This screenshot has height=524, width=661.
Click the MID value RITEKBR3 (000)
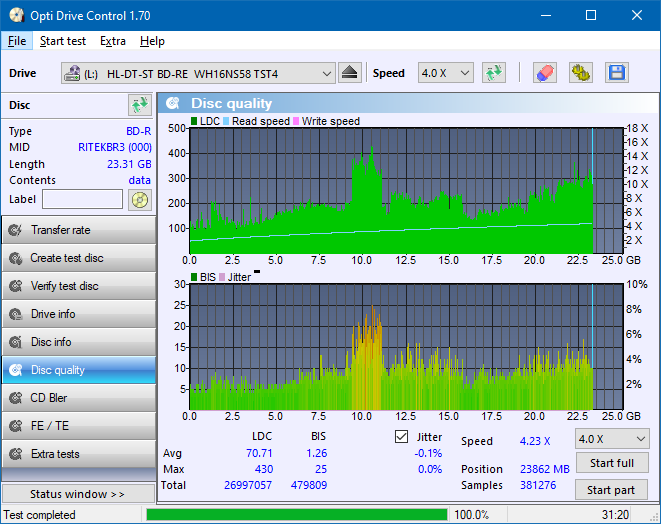tap(115, 147)
